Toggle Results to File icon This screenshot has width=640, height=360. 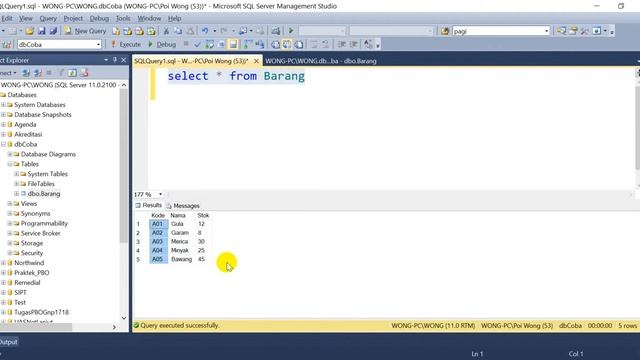coord(299,44)
